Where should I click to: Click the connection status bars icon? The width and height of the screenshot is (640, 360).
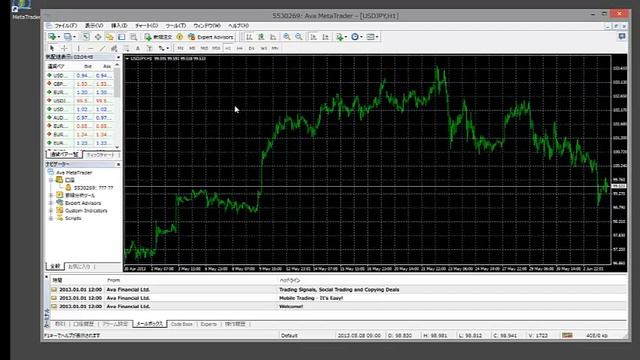[567, 335]
